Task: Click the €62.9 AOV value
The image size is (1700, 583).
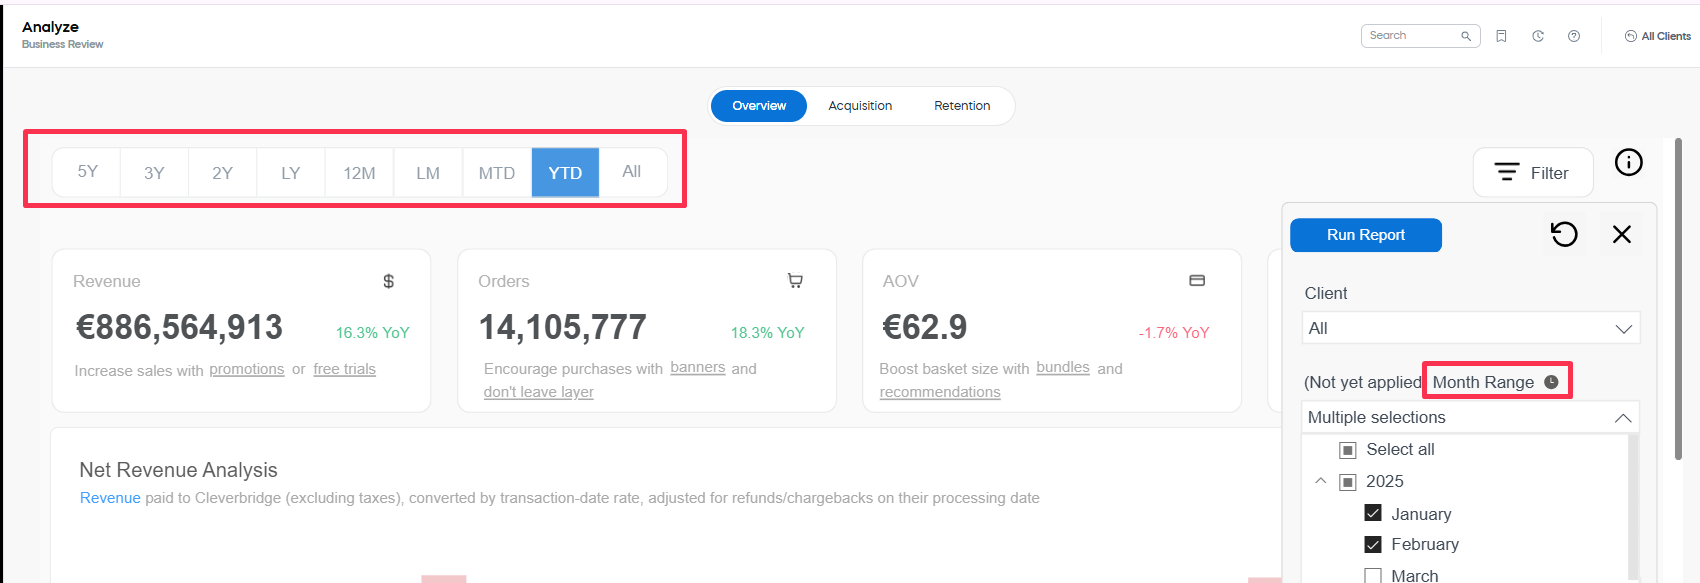Action: click(x=925, y=327)
